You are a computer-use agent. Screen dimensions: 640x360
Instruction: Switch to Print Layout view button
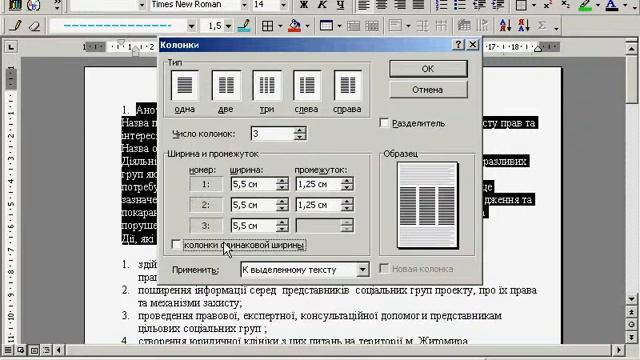coord(34,350)
